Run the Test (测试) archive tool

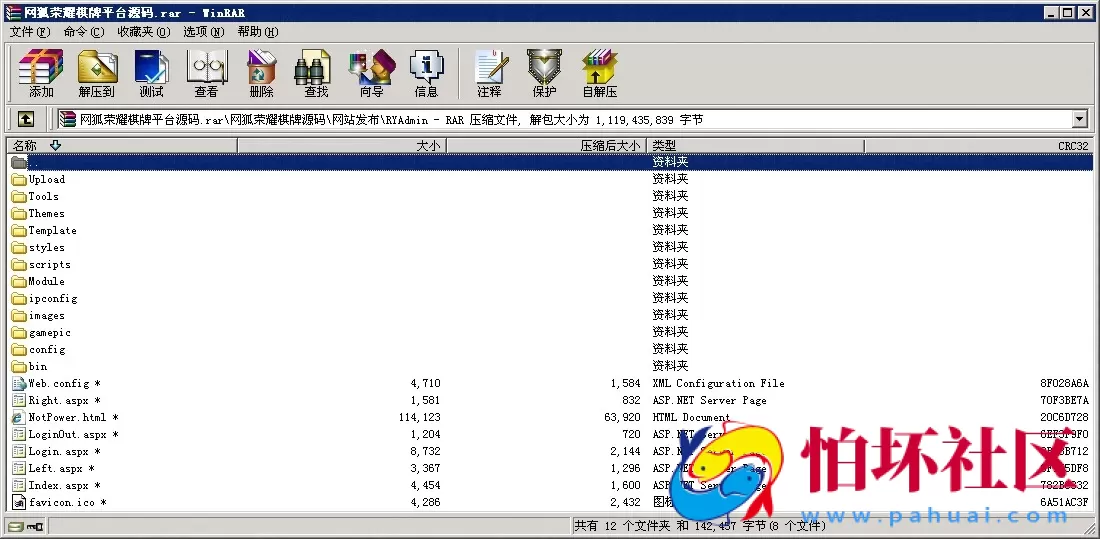click(x=151, y=73)
